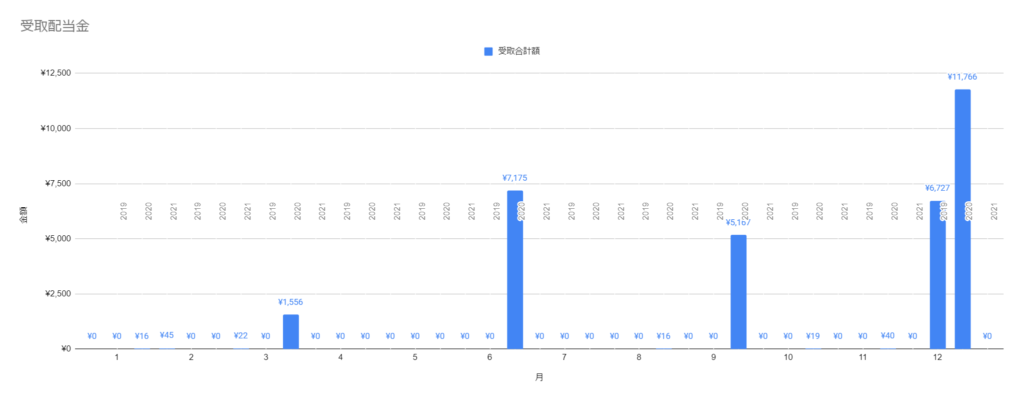Click the ¥40 data label in month 11
The width and height of the screenshot is (1024, 402).
pos(888,335)
